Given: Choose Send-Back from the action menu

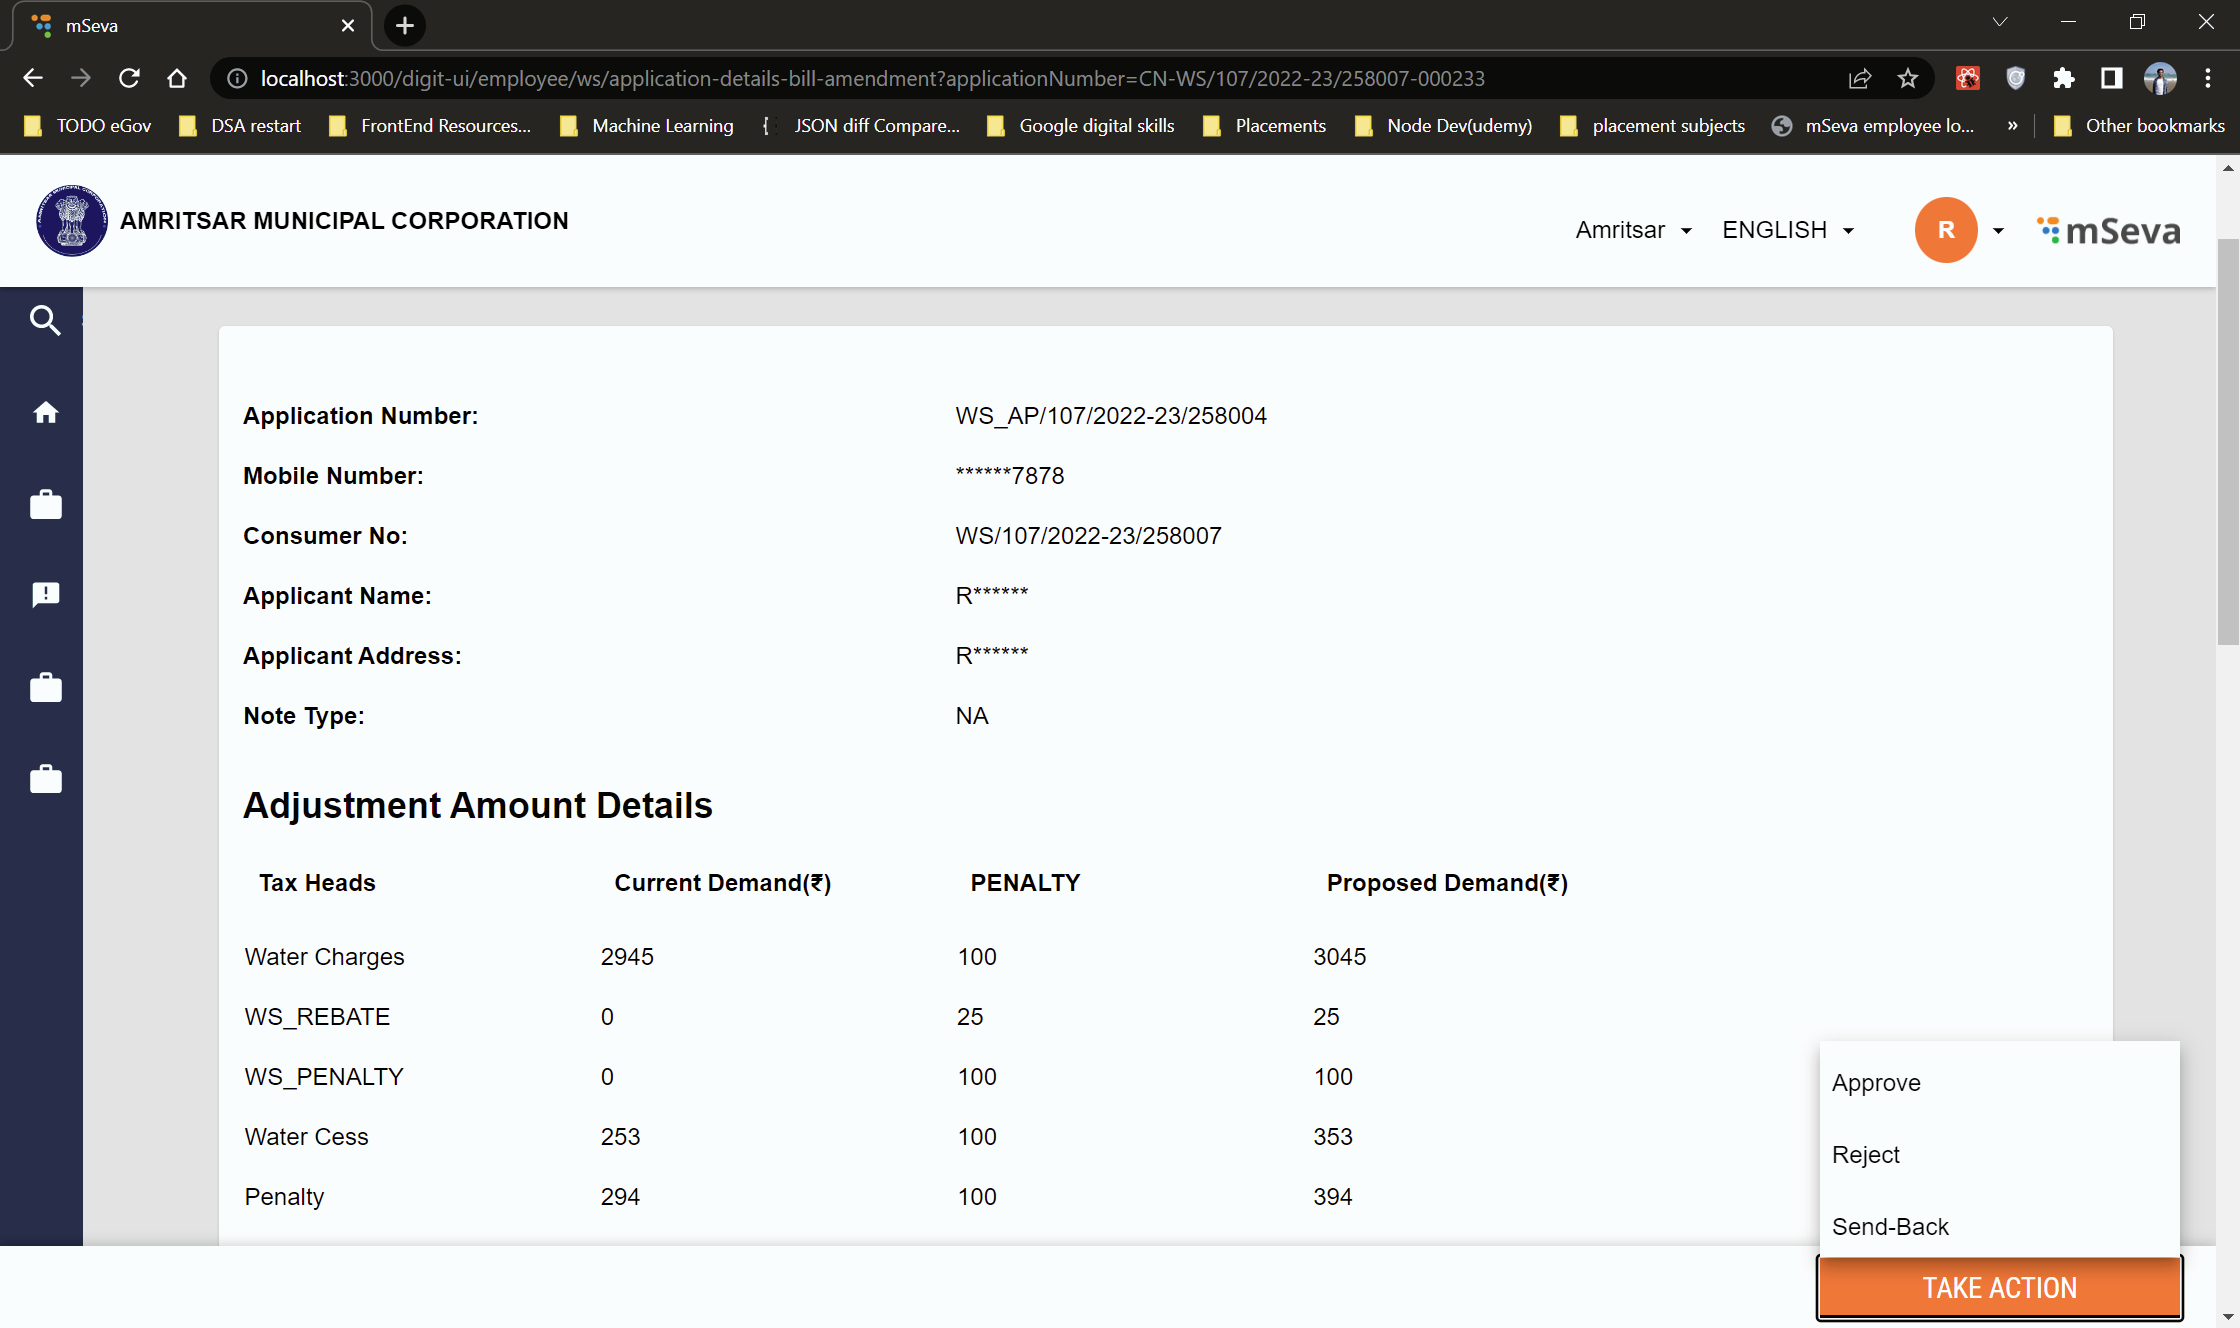Looking at the screenshot, I should click(1890, 1227).
